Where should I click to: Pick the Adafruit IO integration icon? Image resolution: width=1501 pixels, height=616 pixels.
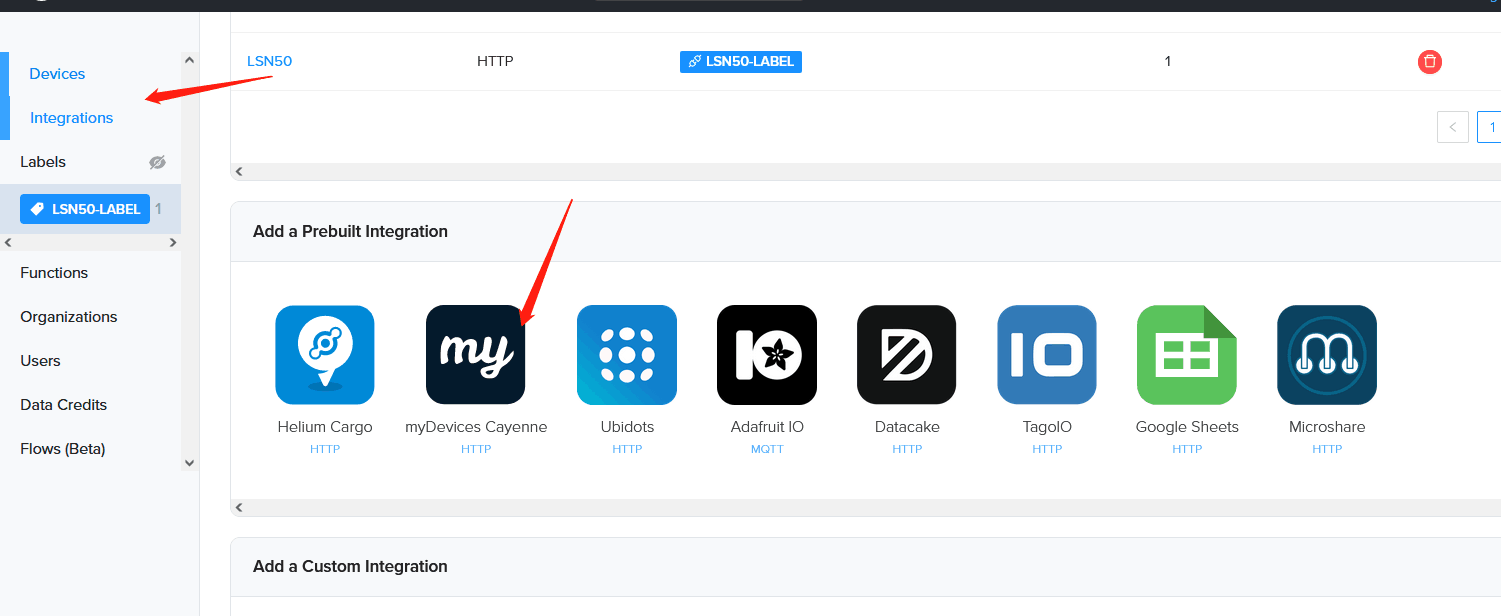coord(767,355)
